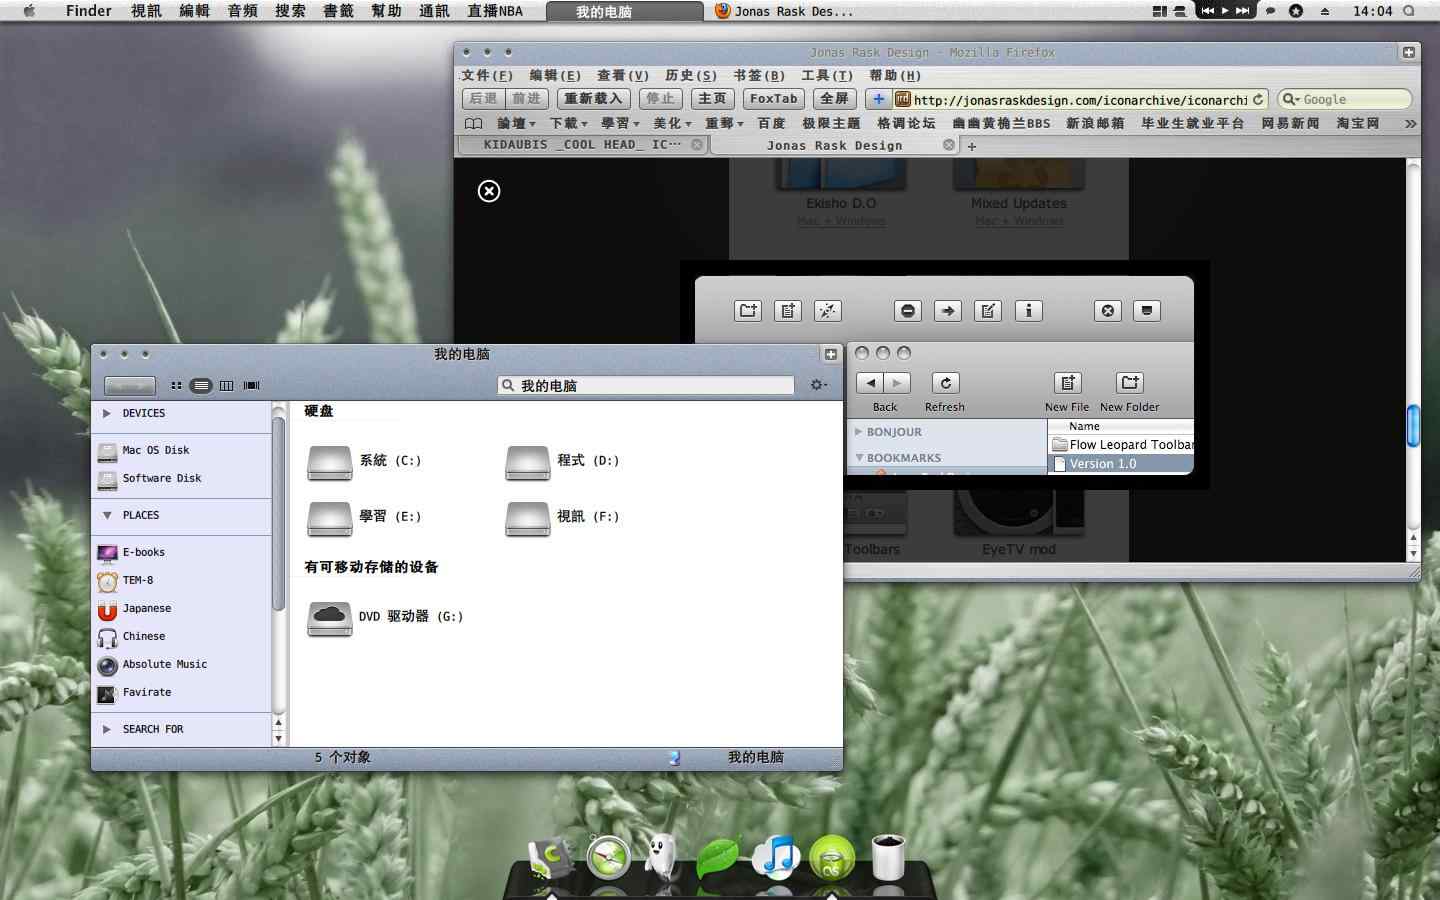Expand the DEVICES sidebar section

pyautogui.click(x=107, y=413)
